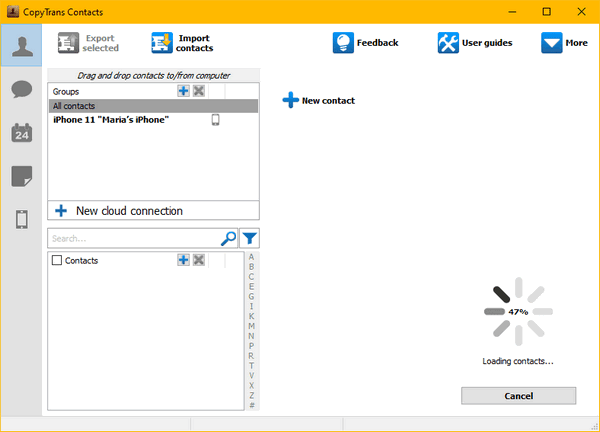This screenshot has width=600, height=432.
Task: Click the Search contacts field
Action: [134, 238]
